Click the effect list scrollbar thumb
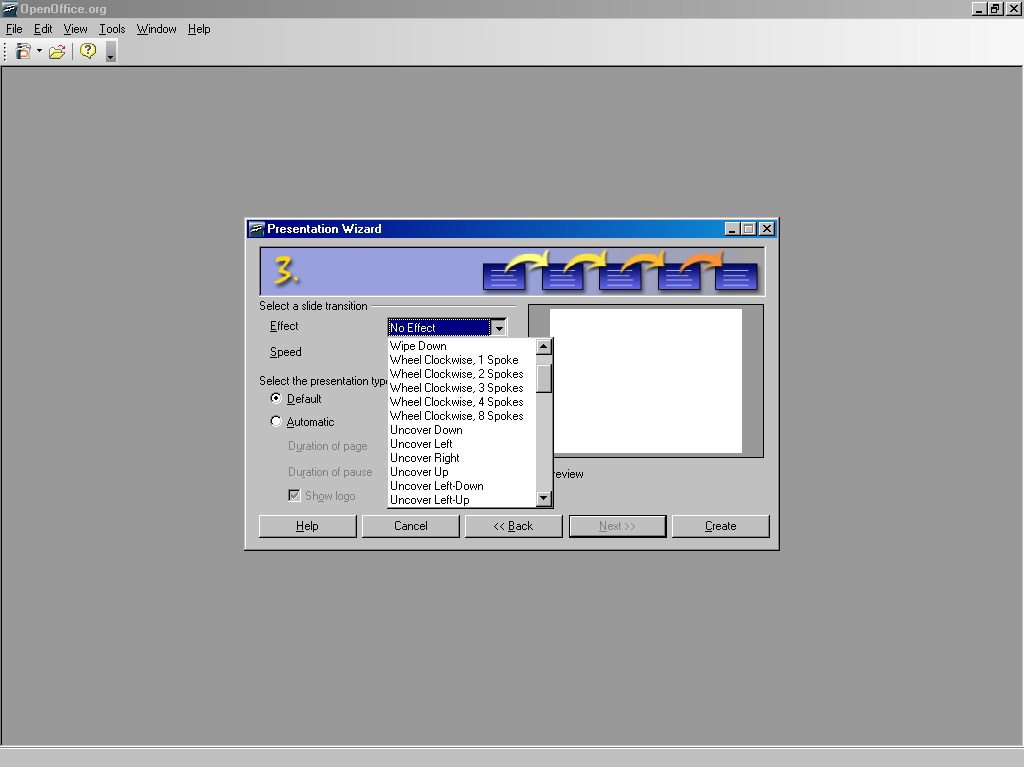 point(544,378)
